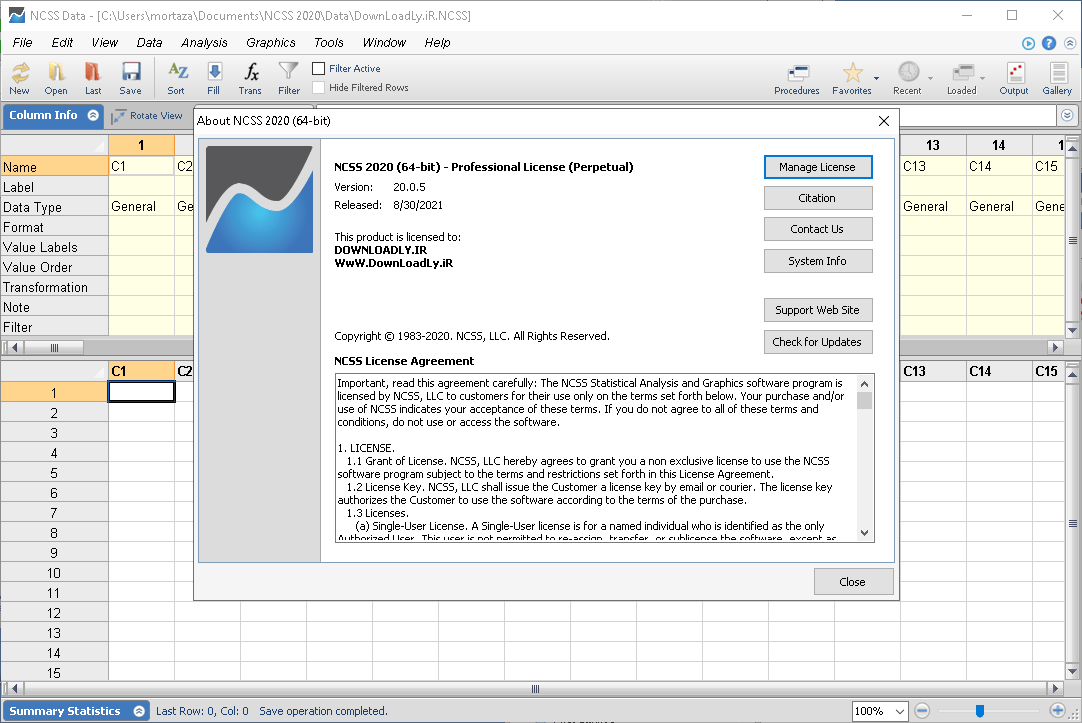Open the Analysis menu

tap(204, 43)
